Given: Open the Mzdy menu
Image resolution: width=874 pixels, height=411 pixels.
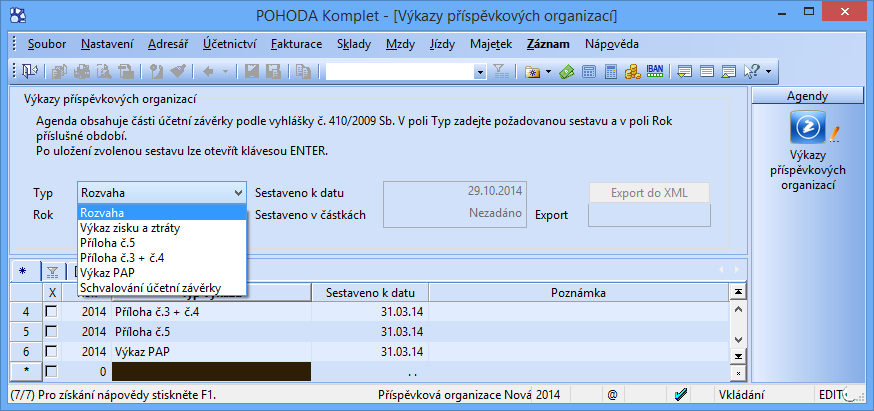Looking at the screenshot, I should (400, 44).
